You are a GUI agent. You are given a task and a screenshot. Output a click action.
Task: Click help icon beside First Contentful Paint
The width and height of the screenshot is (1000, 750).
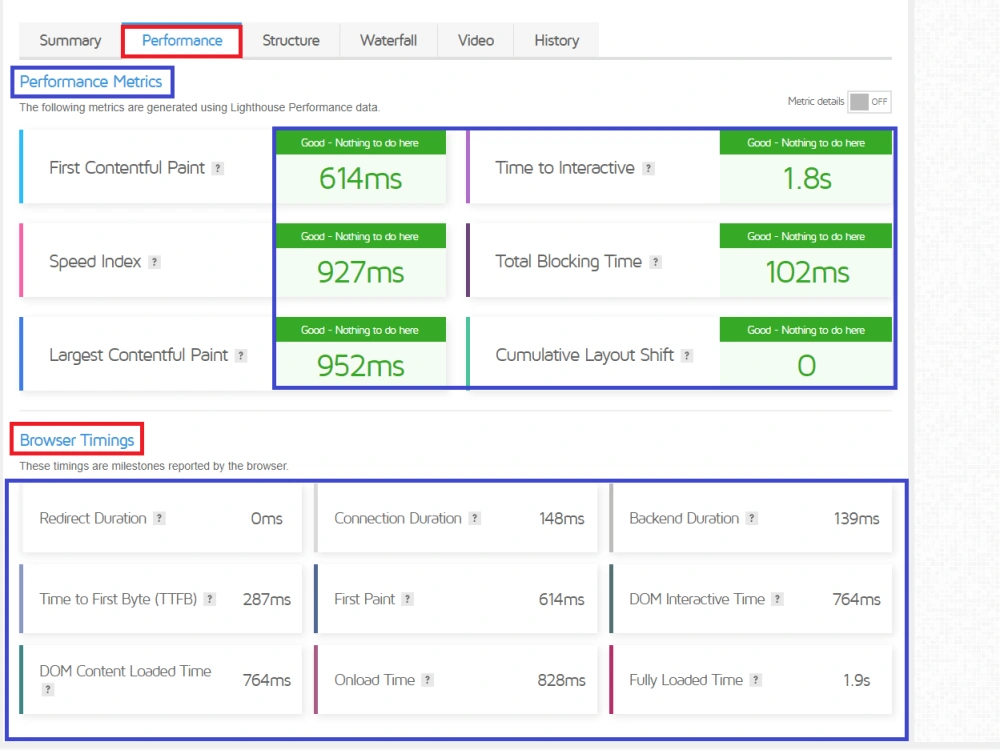218,168
